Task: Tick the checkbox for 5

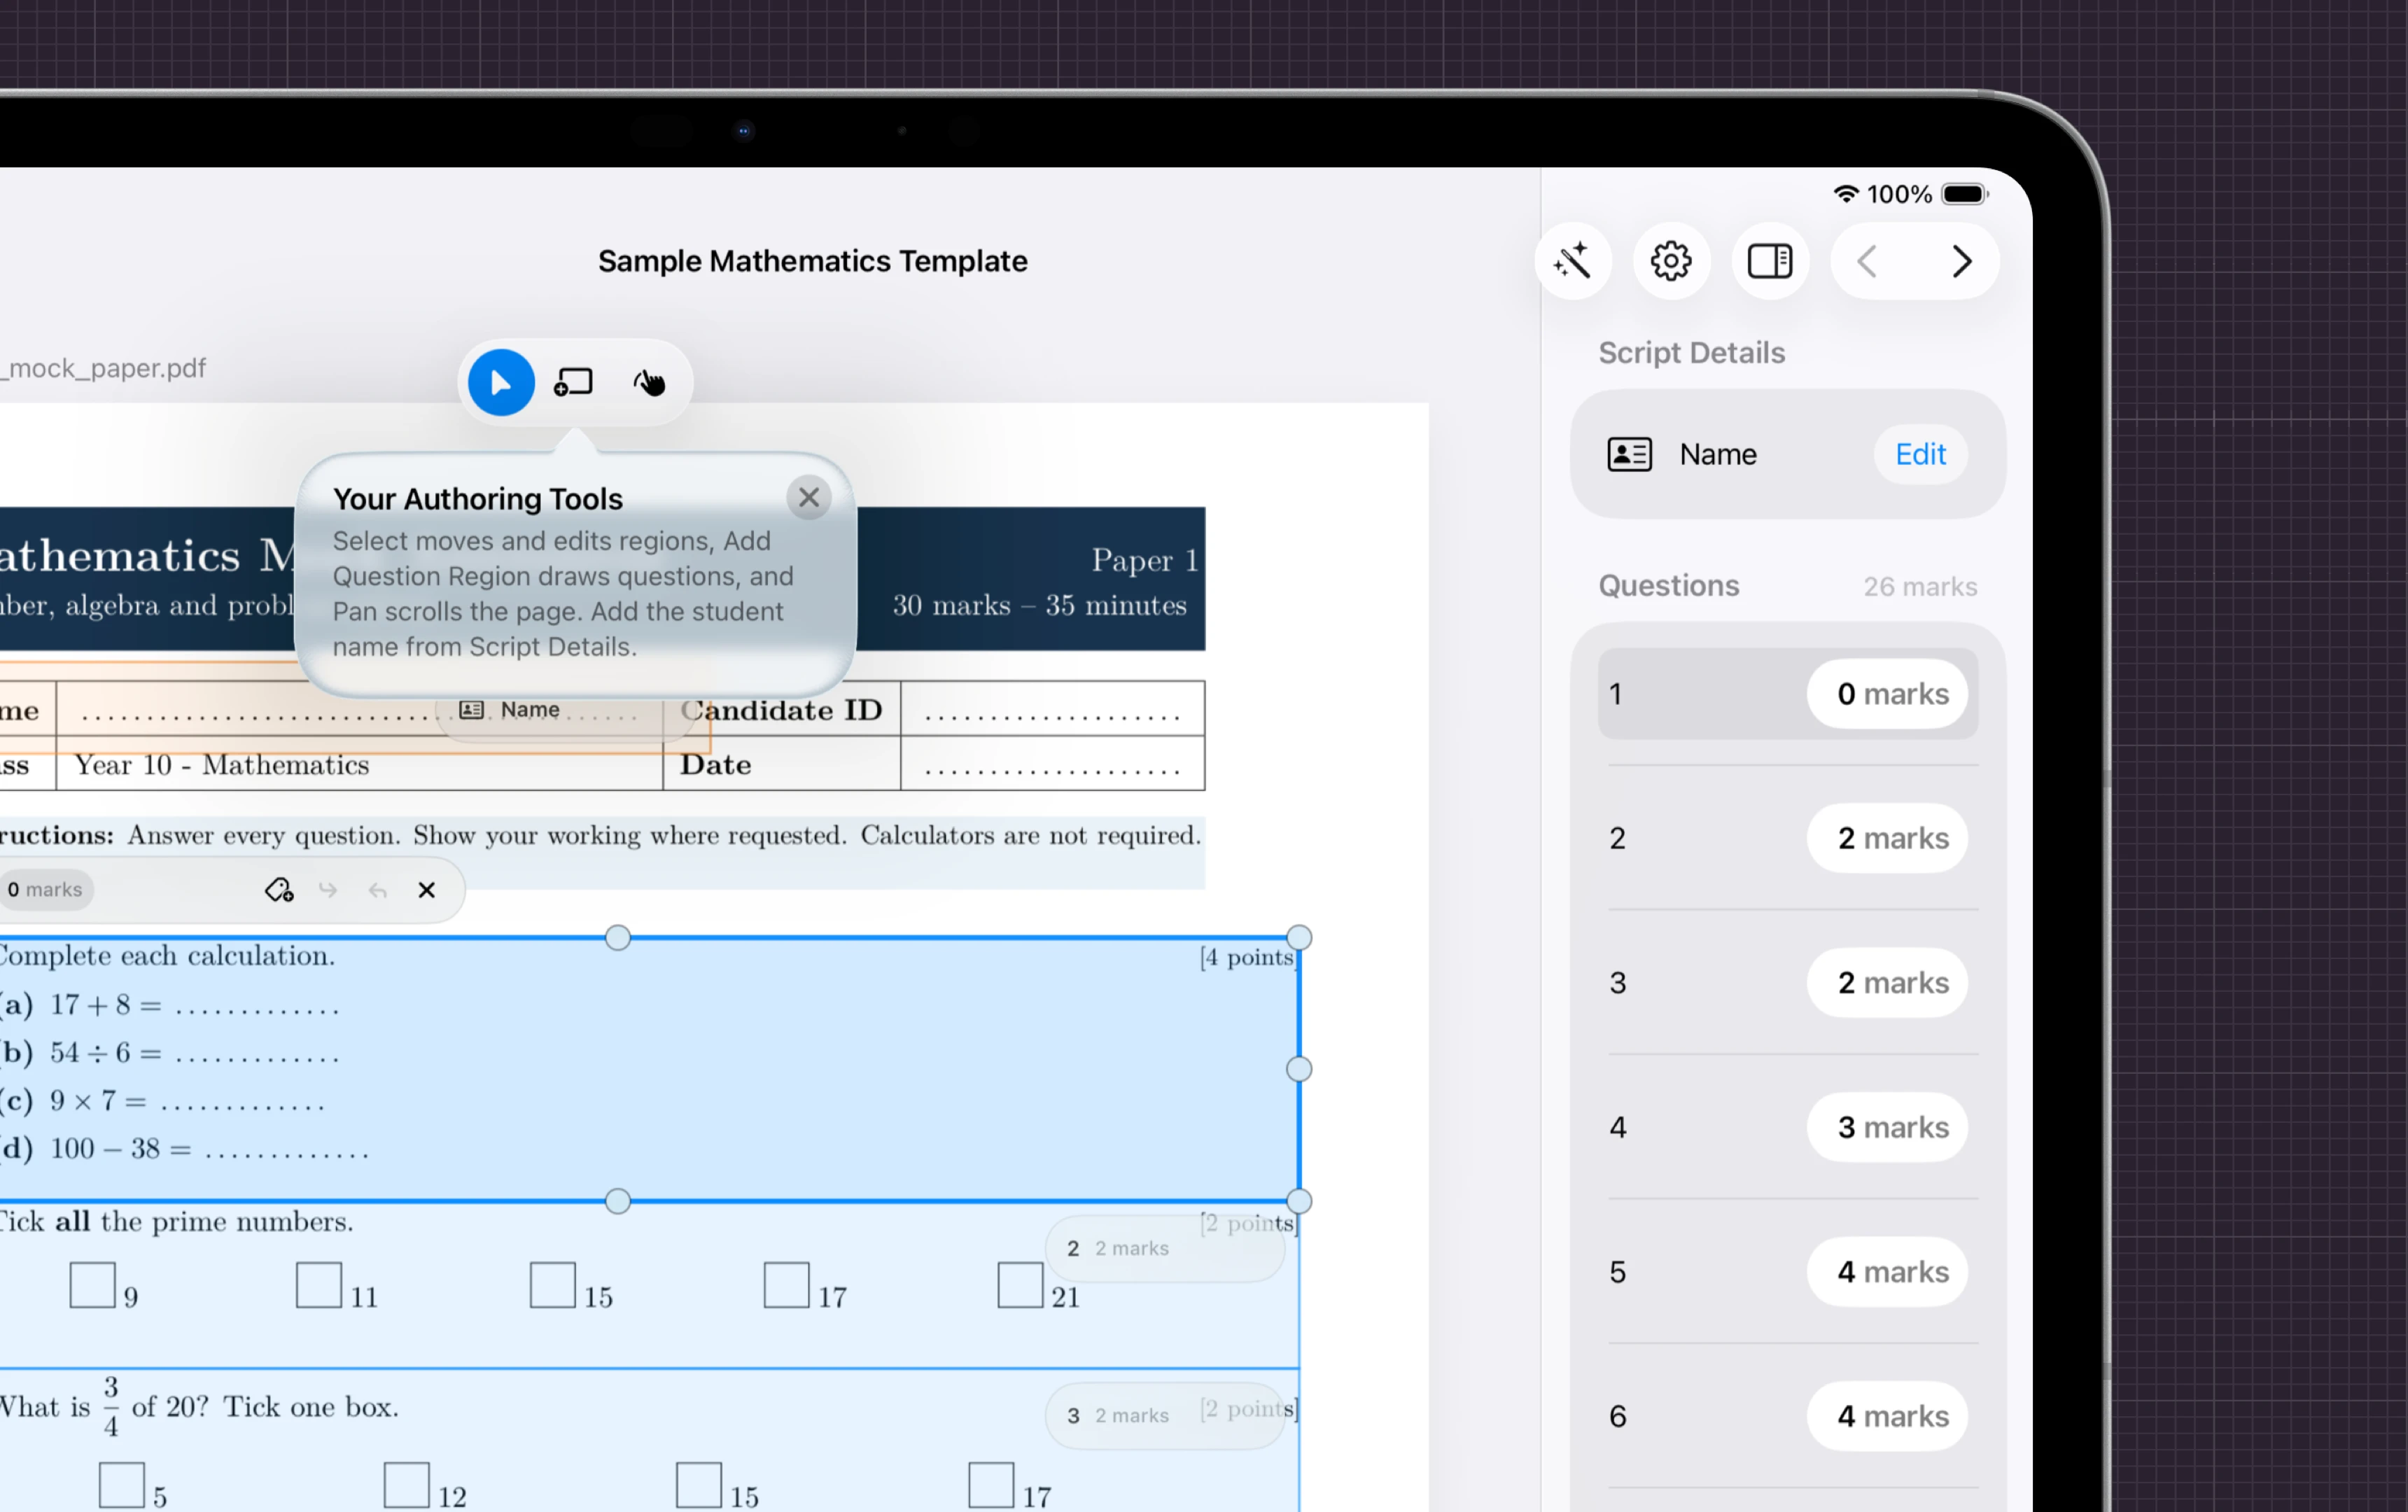Action: click(122, 1486)
